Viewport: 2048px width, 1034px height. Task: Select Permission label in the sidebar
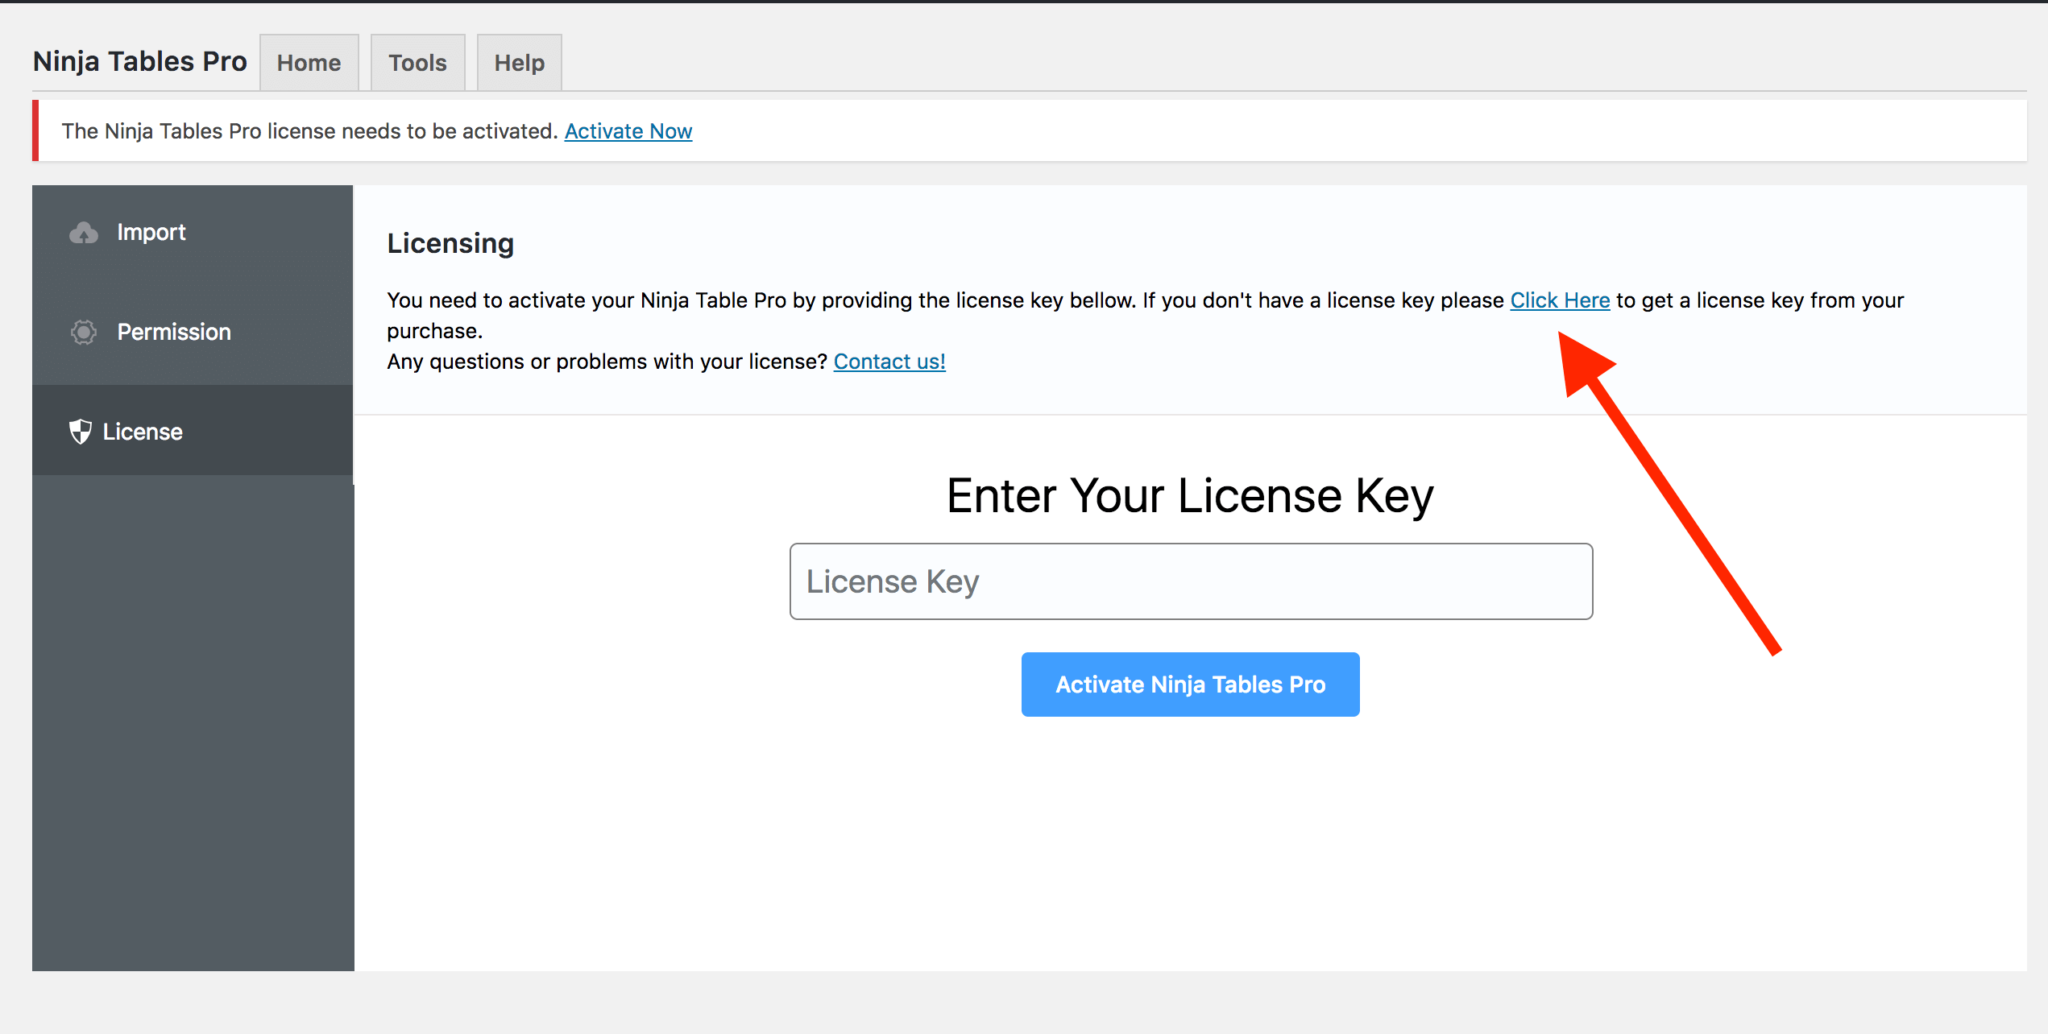[x=174, y=332]
